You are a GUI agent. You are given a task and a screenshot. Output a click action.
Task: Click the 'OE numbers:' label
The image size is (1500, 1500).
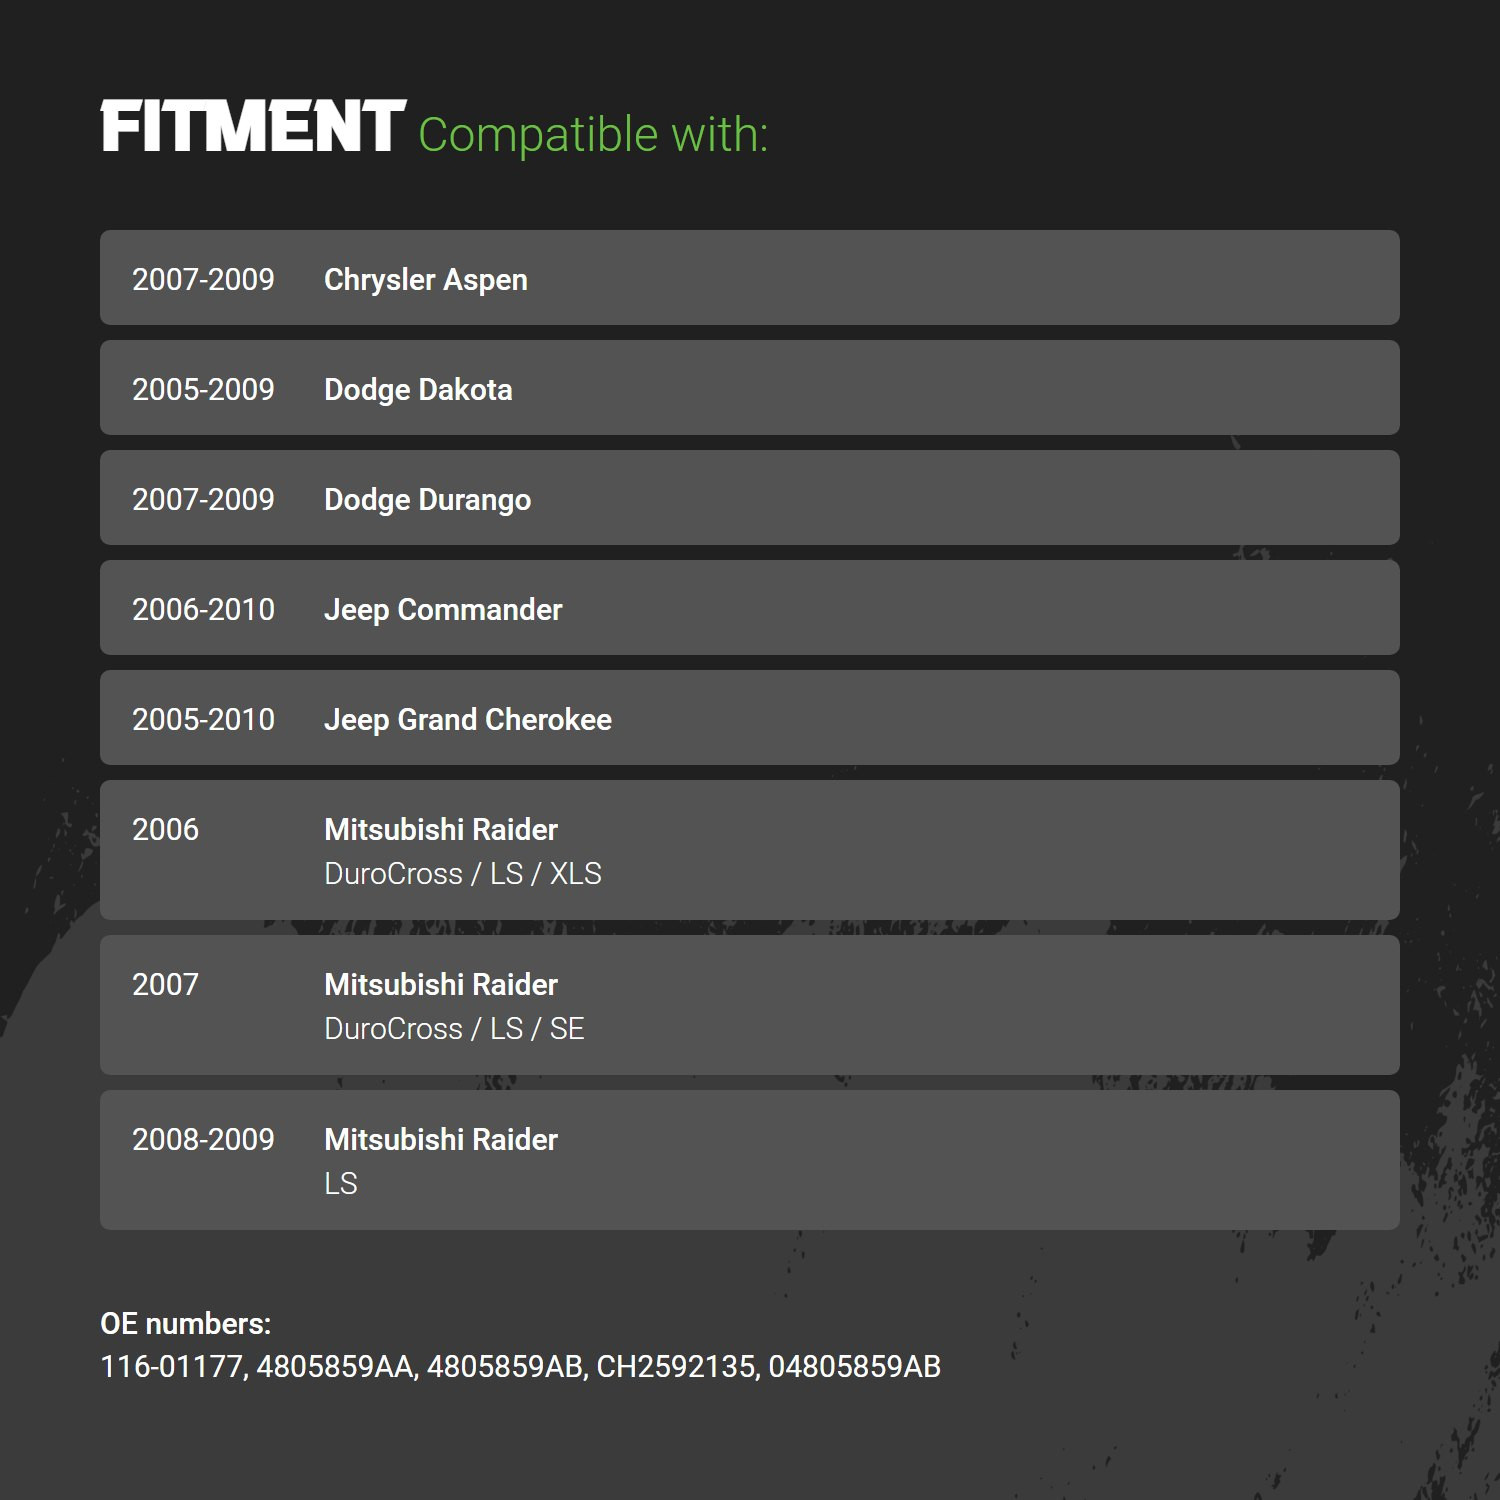[x=186, y=1324]
